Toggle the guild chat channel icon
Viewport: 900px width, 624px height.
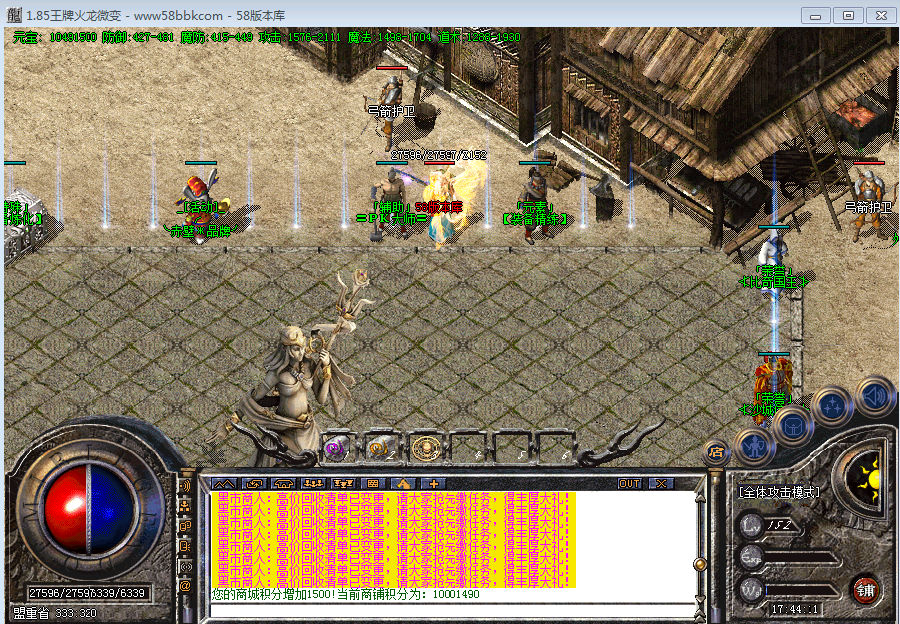click(x=185, y=526)
